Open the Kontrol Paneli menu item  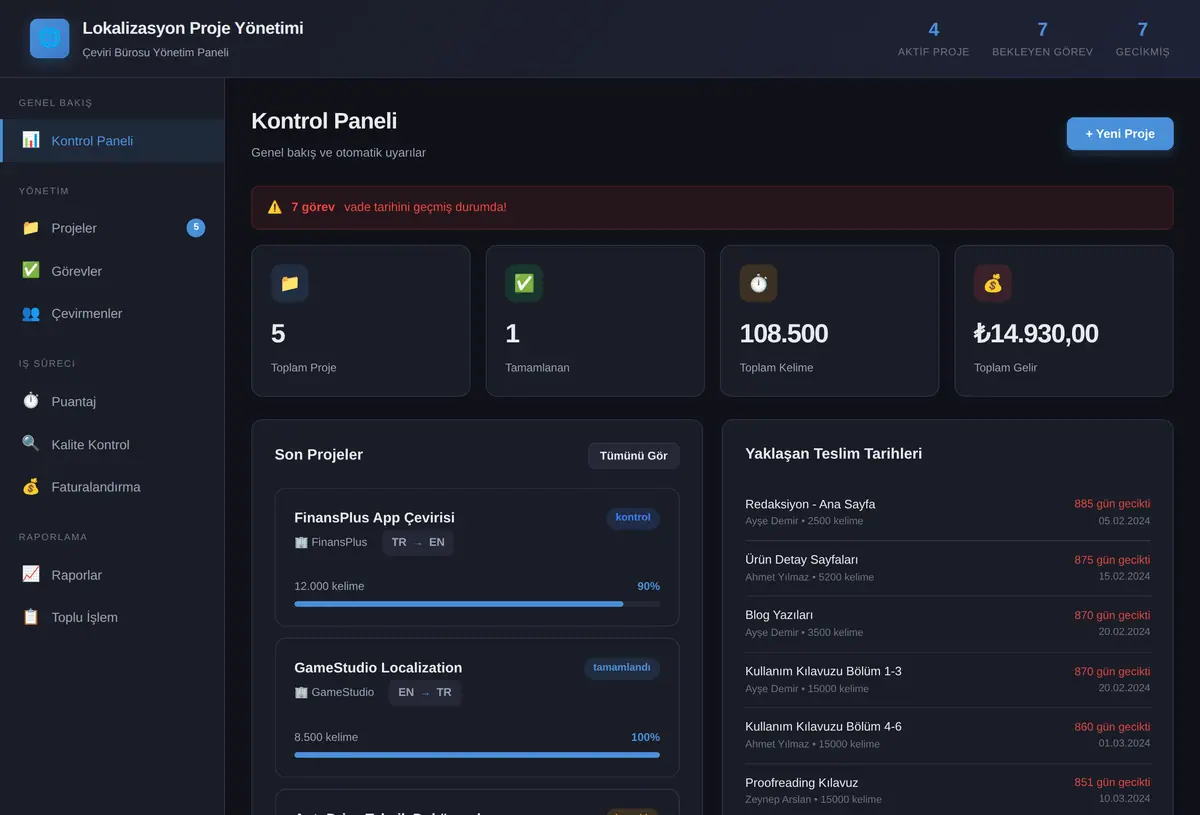coord(112,141)
